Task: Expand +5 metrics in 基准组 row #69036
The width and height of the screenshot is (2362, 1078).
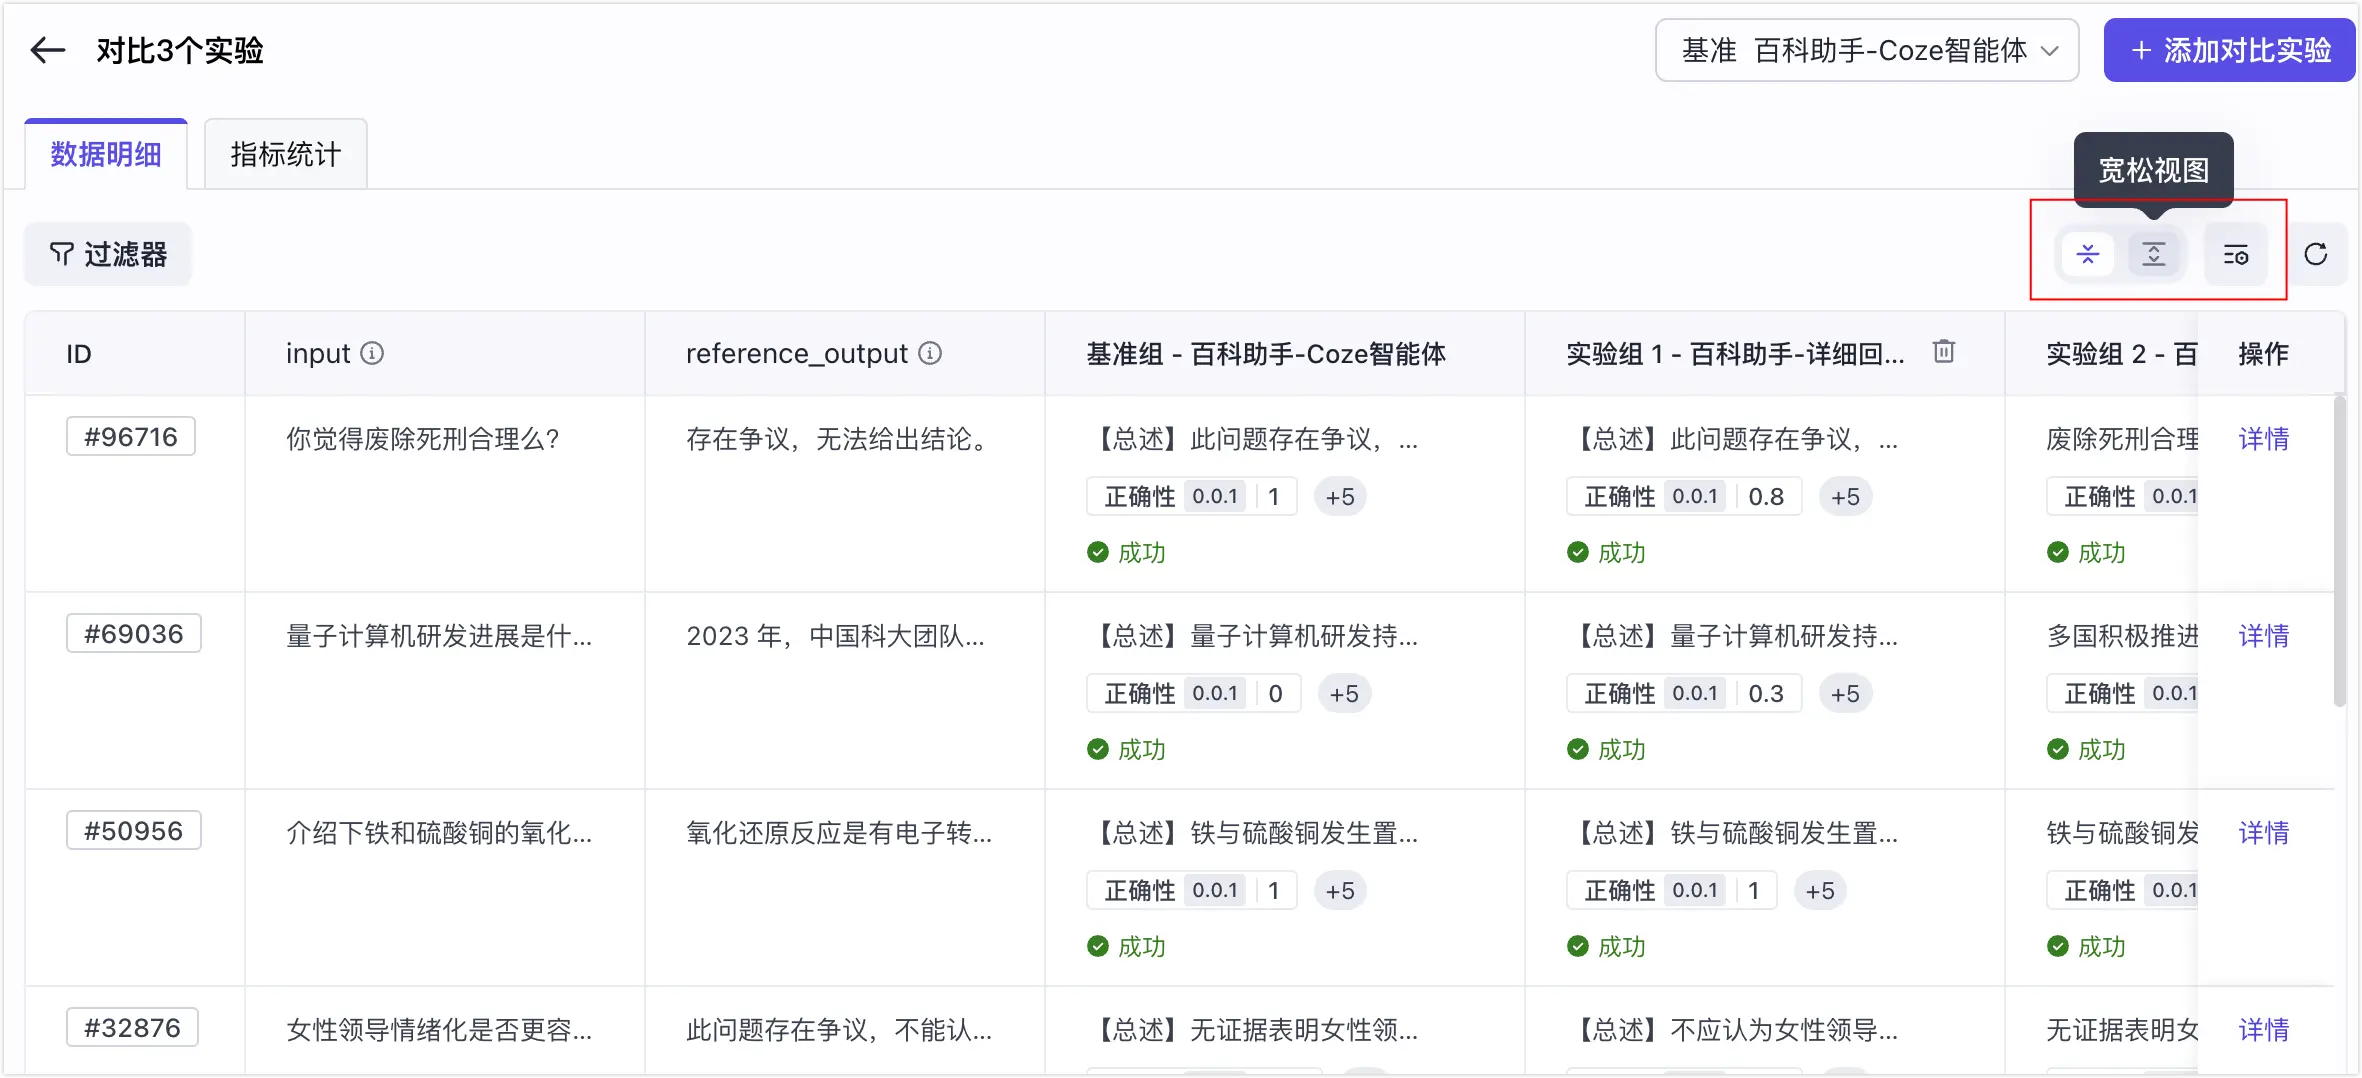Action: tap(1344, 693)
